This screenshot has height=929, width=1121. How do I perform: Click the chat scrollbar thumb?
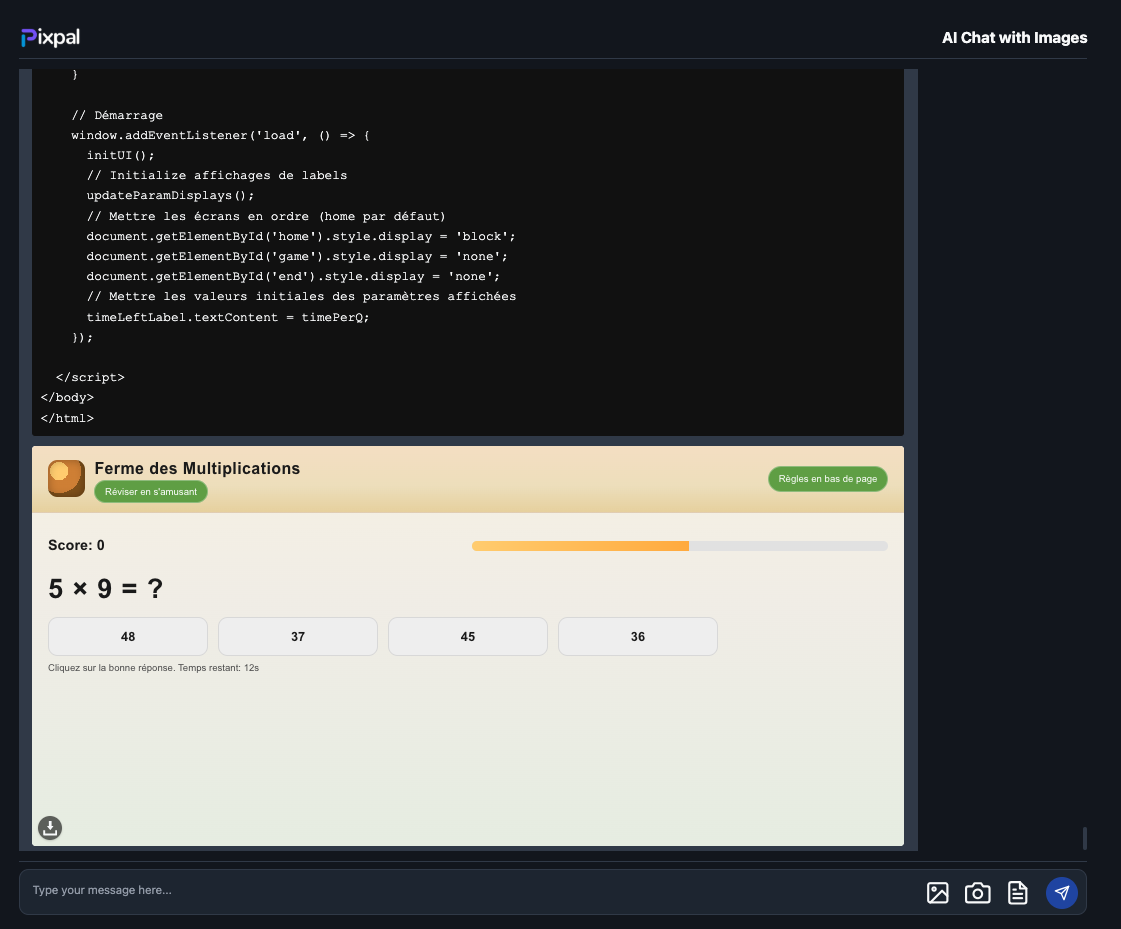point(1085,838)
